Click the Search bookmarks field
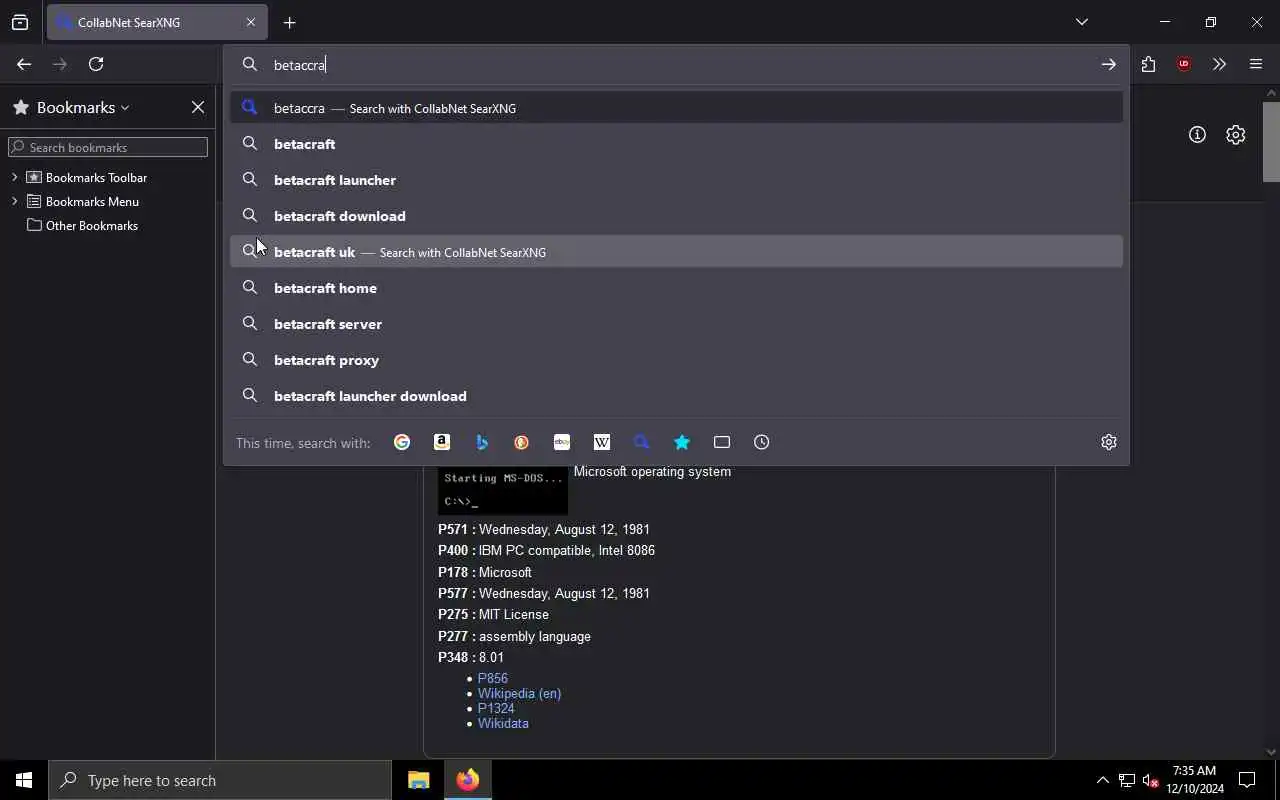This screenshot has width=1280, height=800. [x=108, y=147]
